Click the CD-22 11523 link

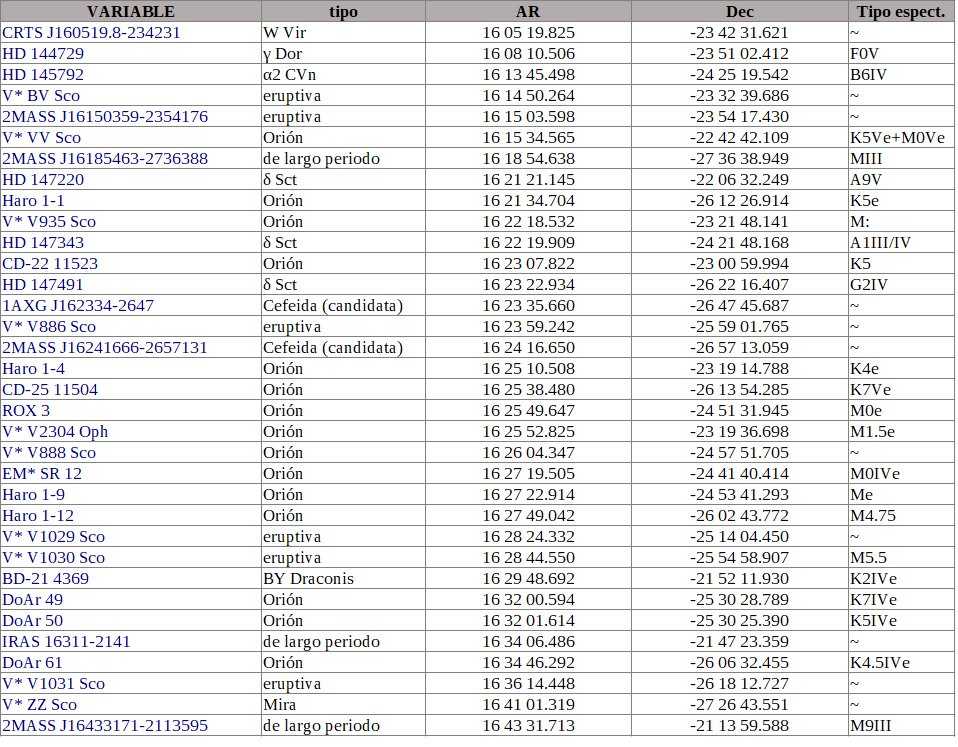point(50,263)
